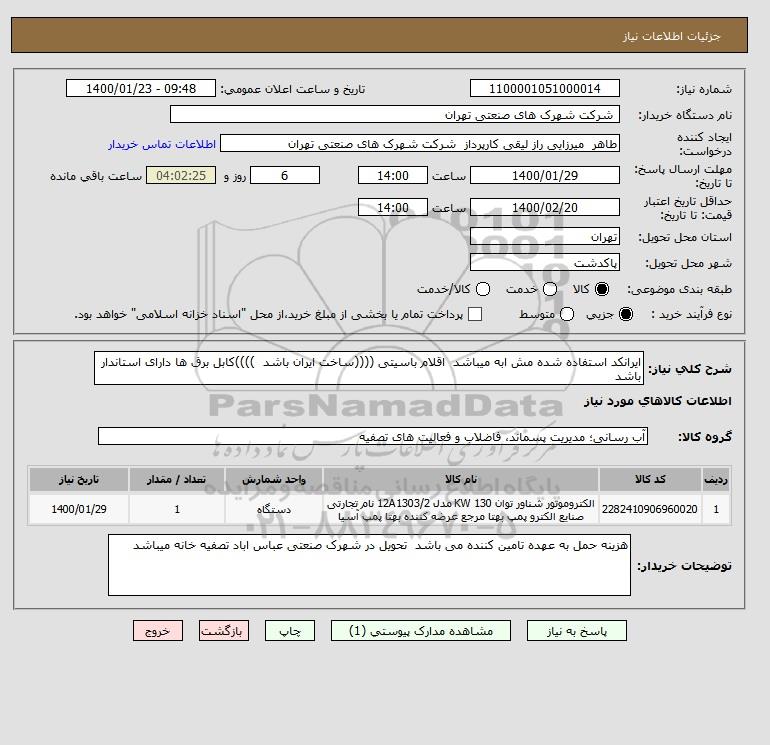Click response deadline date 1400/01/29 field
The height and width of the screenshot is (745, 770).
coord(545,175)
